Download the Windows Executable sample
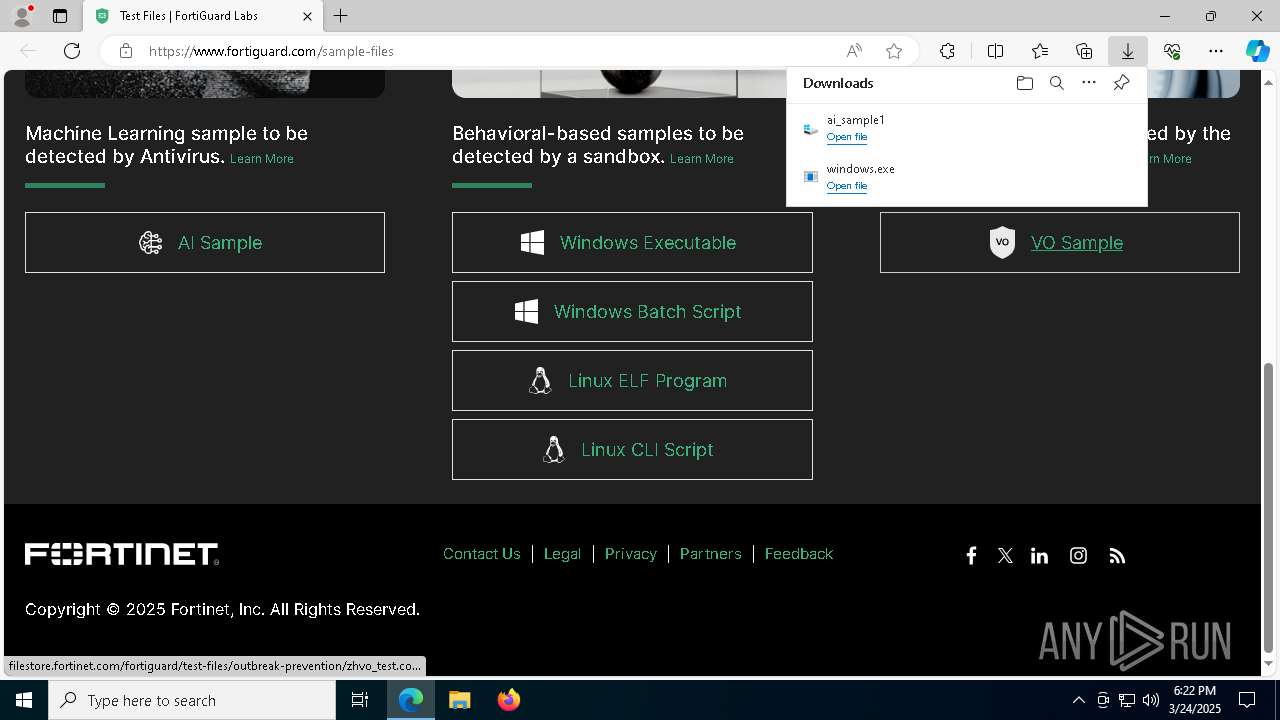 click(632, 242)
